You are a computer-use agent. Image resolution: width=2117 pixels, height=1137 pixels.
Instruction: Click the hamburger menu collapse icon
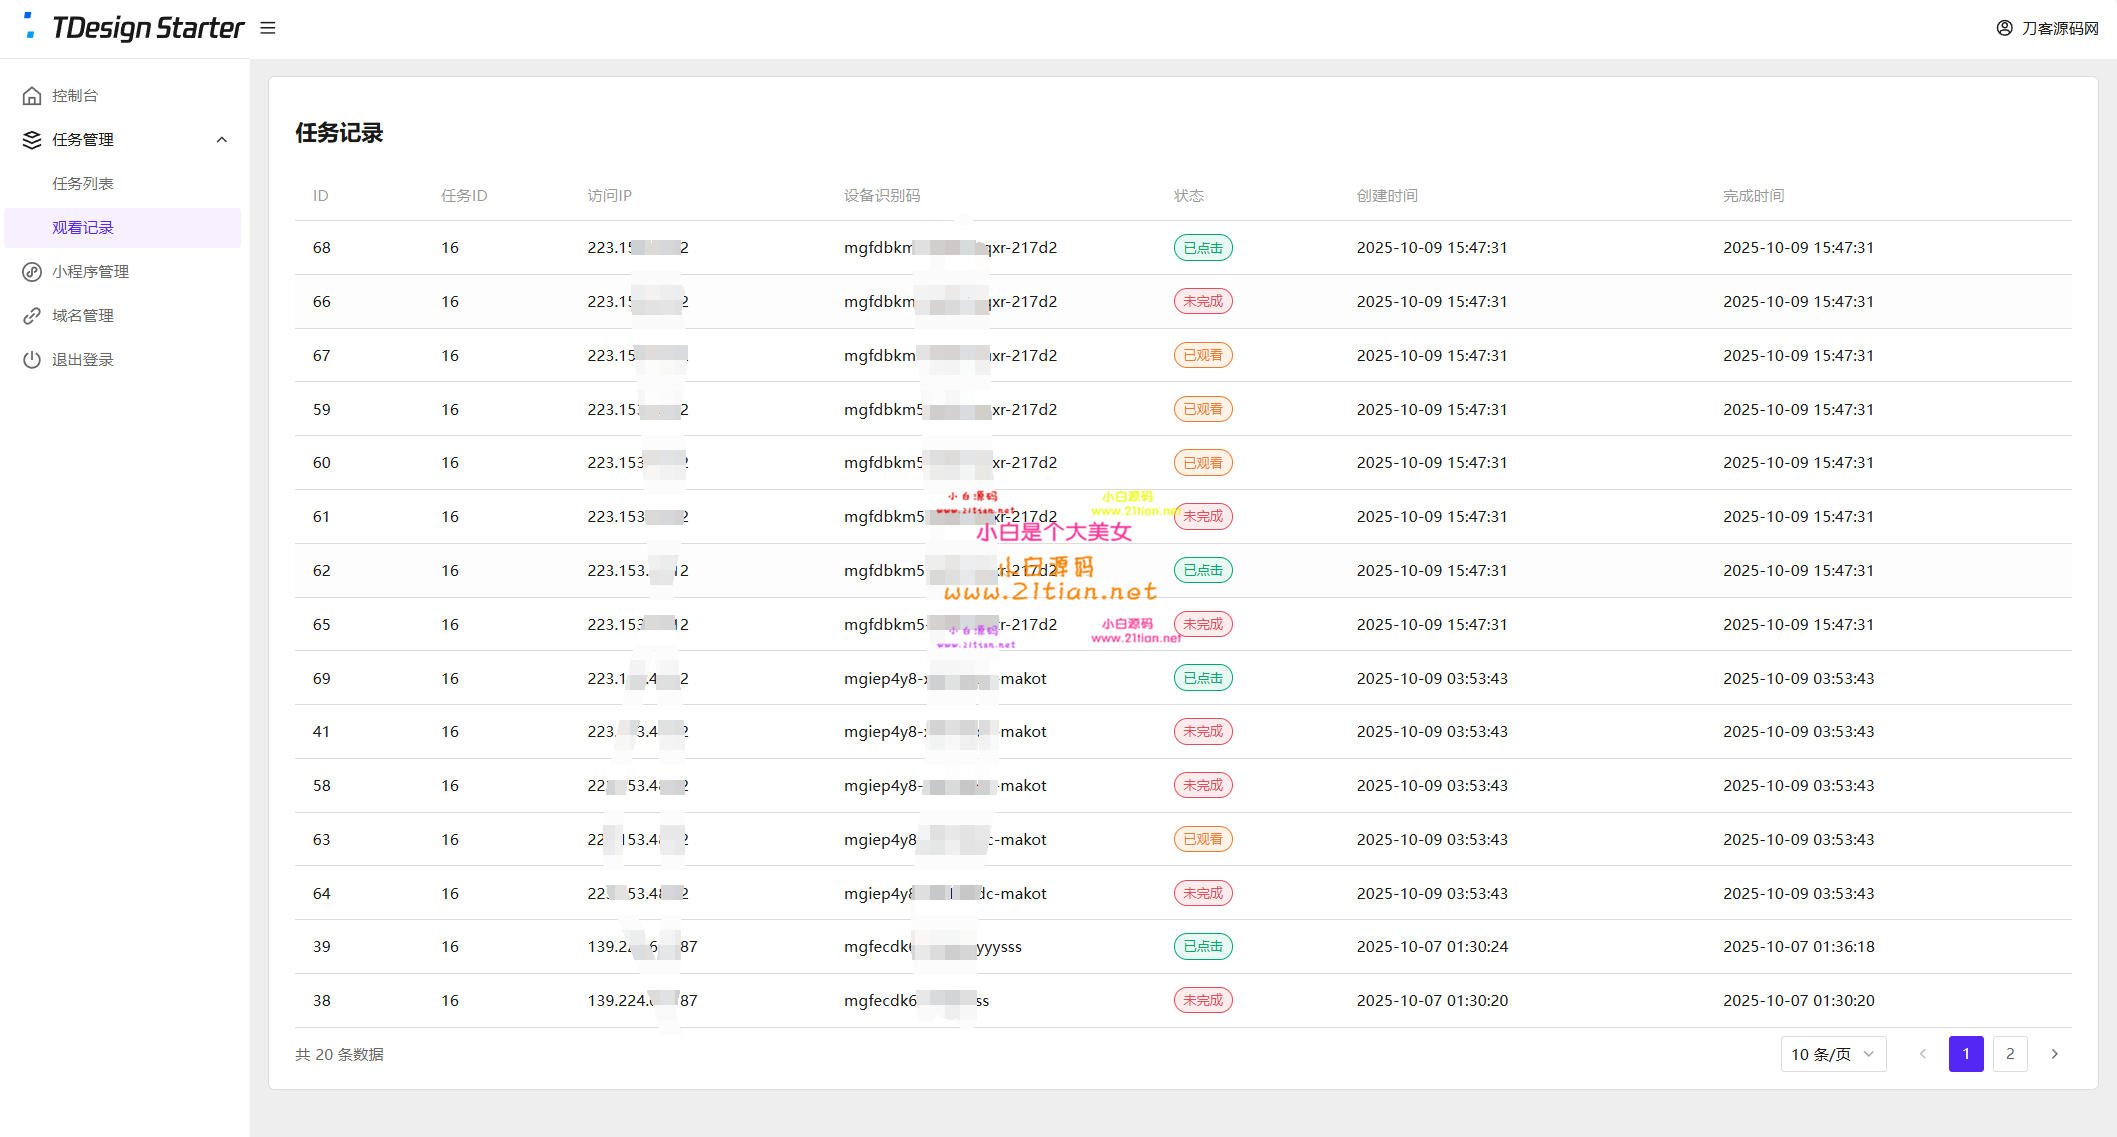pos(267,28)
